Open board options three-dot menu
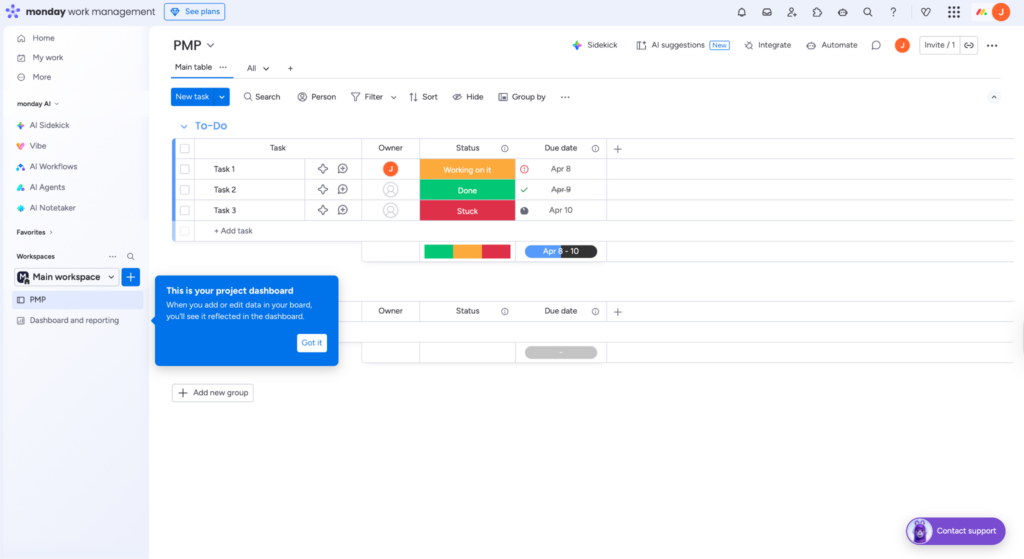The width and height of the screenshot is (1024, 559). pyautogui.click(x=992, y=45)
